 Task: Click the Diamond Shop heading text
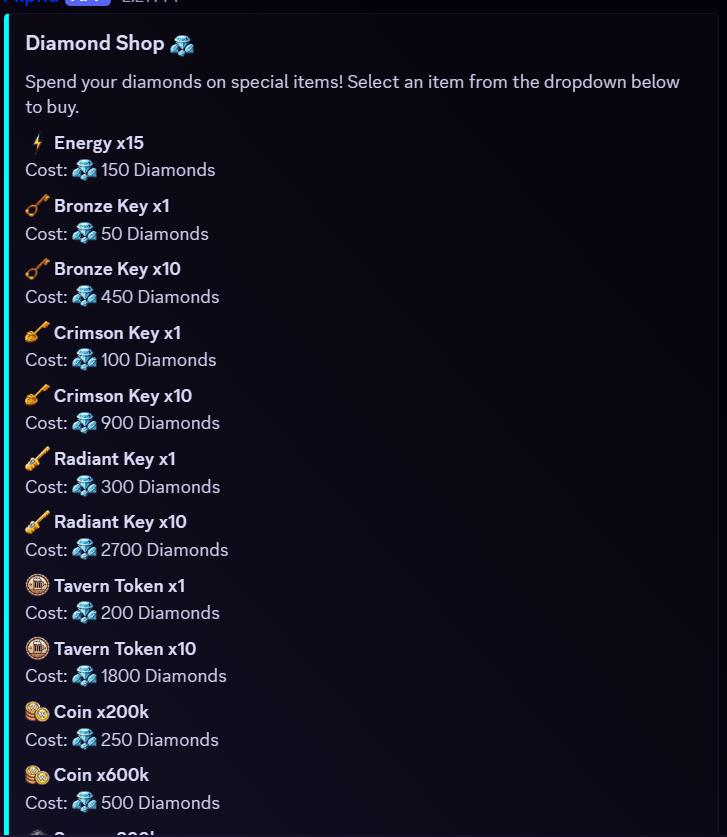point(94,44)
